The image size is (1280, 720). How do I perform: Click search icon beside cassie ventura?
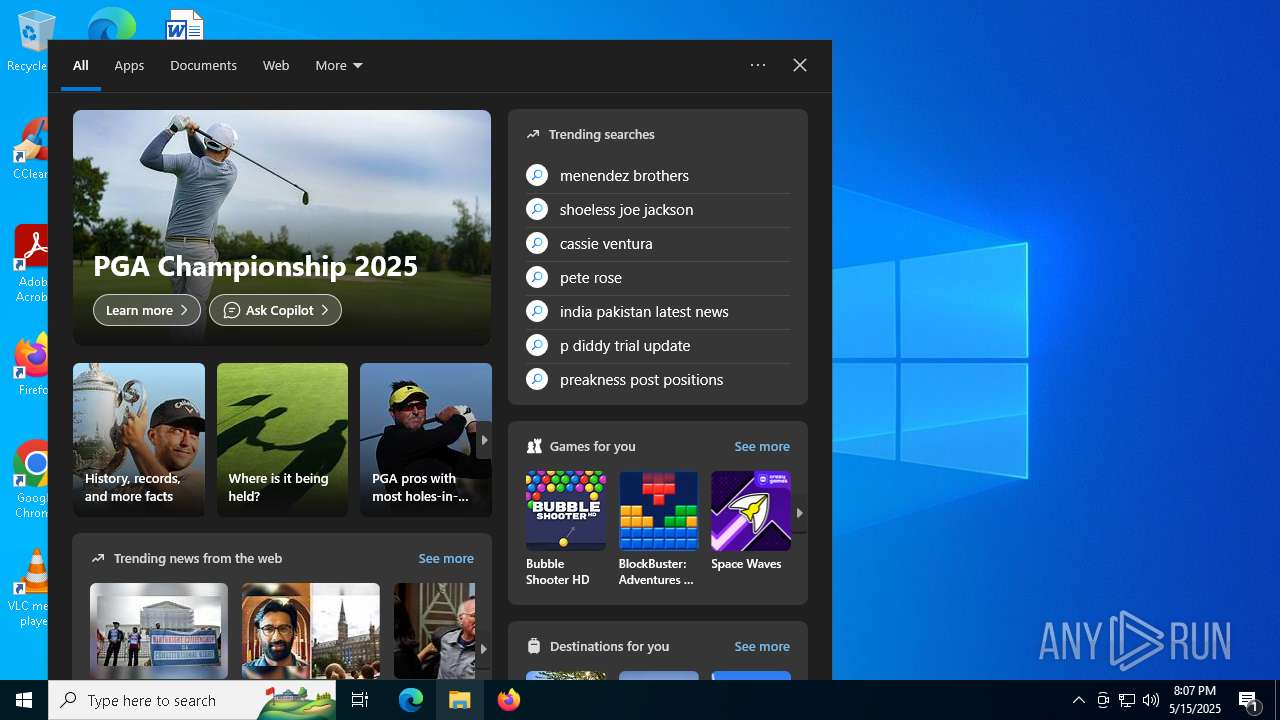[537, 243]
